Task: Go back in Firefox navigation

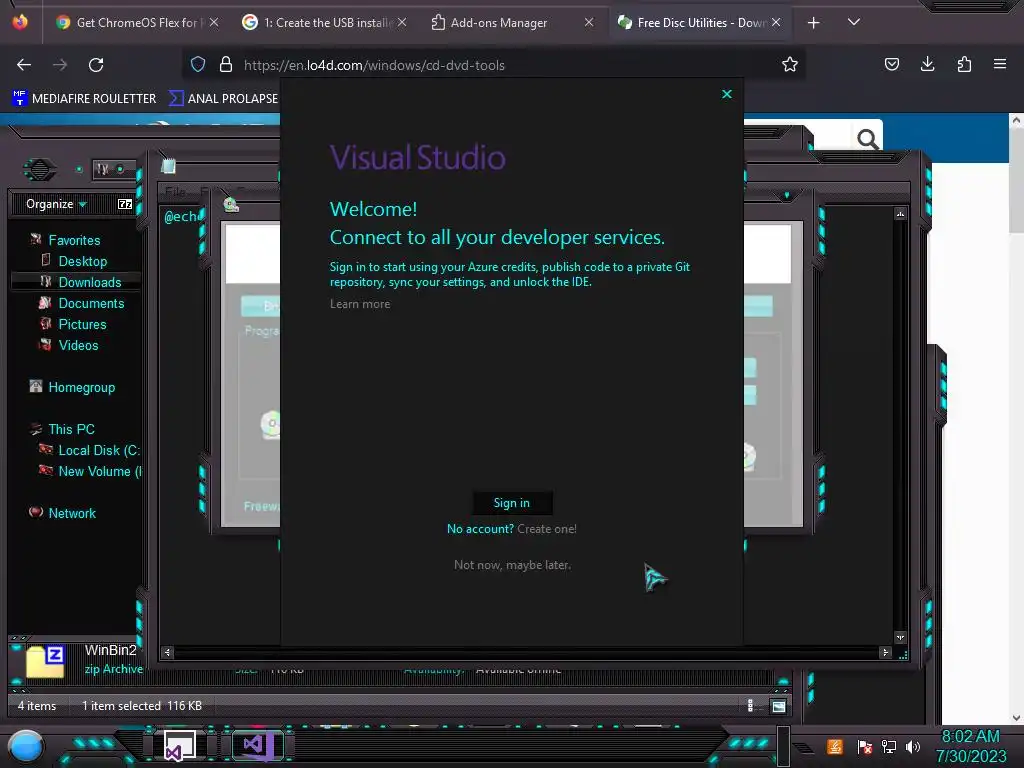Action: point(24,65)
